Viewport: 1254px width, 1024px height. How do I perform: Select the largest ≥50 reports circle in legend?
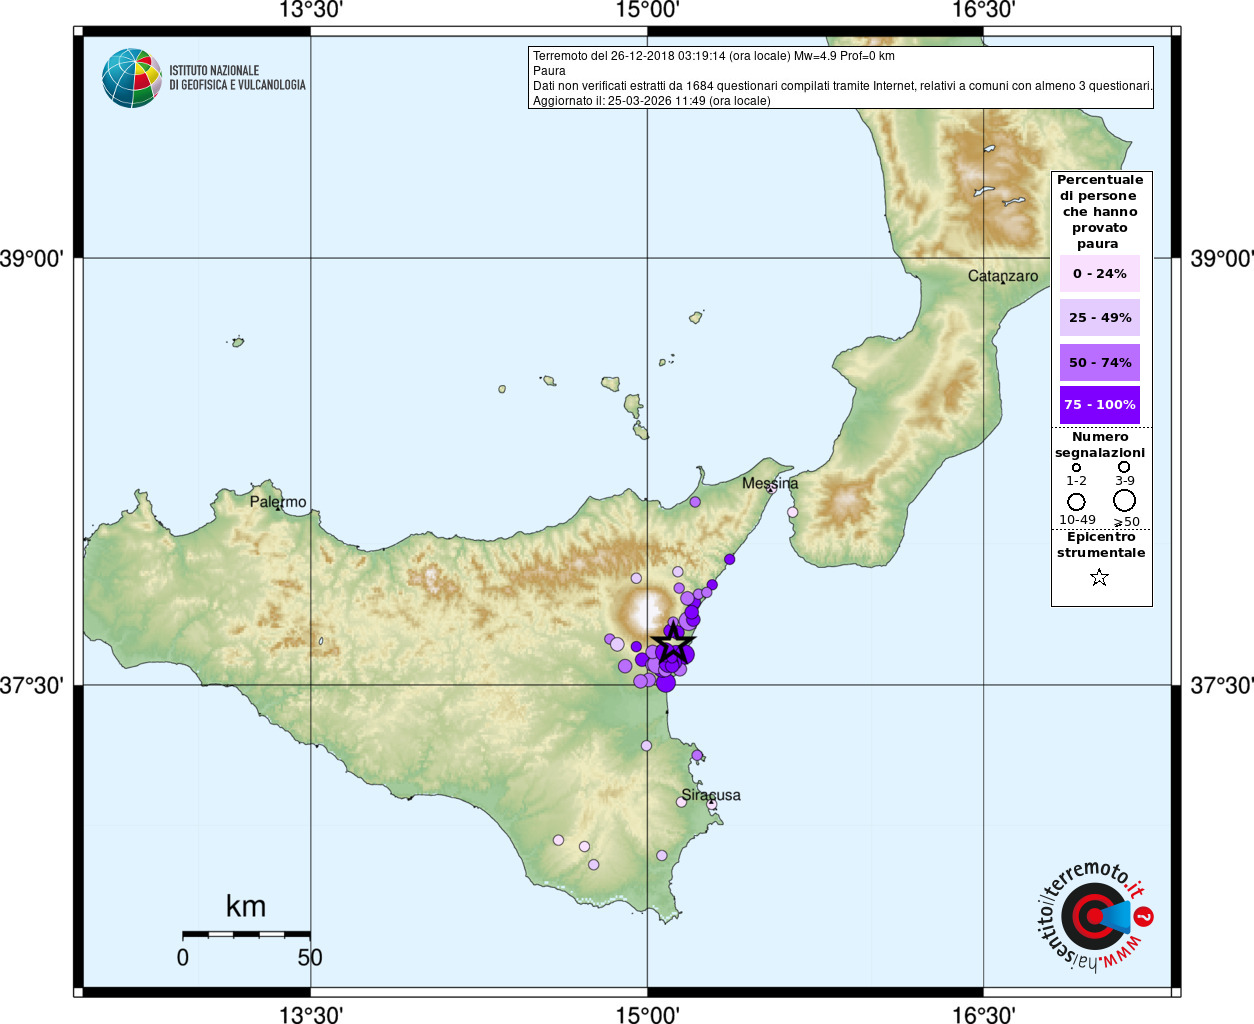(1125, 500)
